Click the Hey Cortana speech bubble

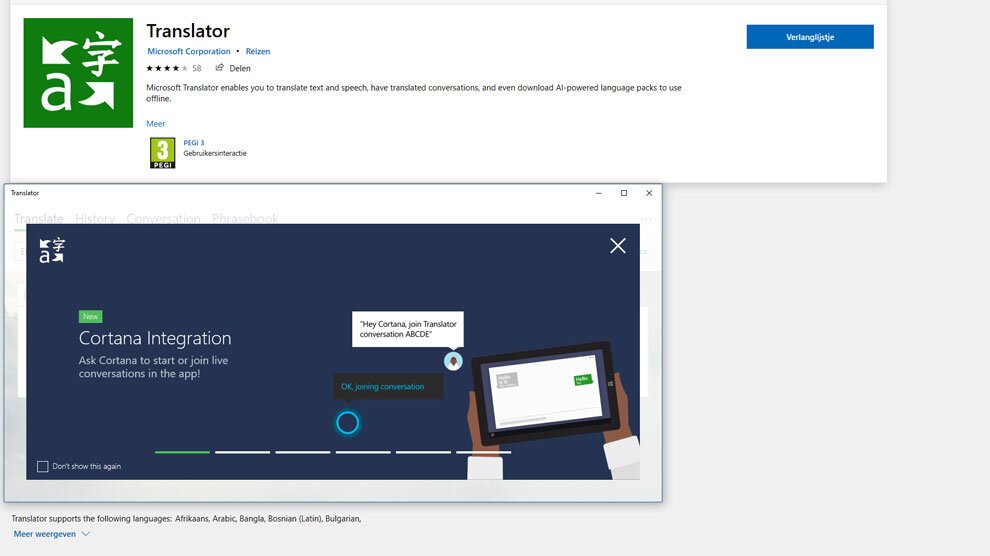point(408,329)
